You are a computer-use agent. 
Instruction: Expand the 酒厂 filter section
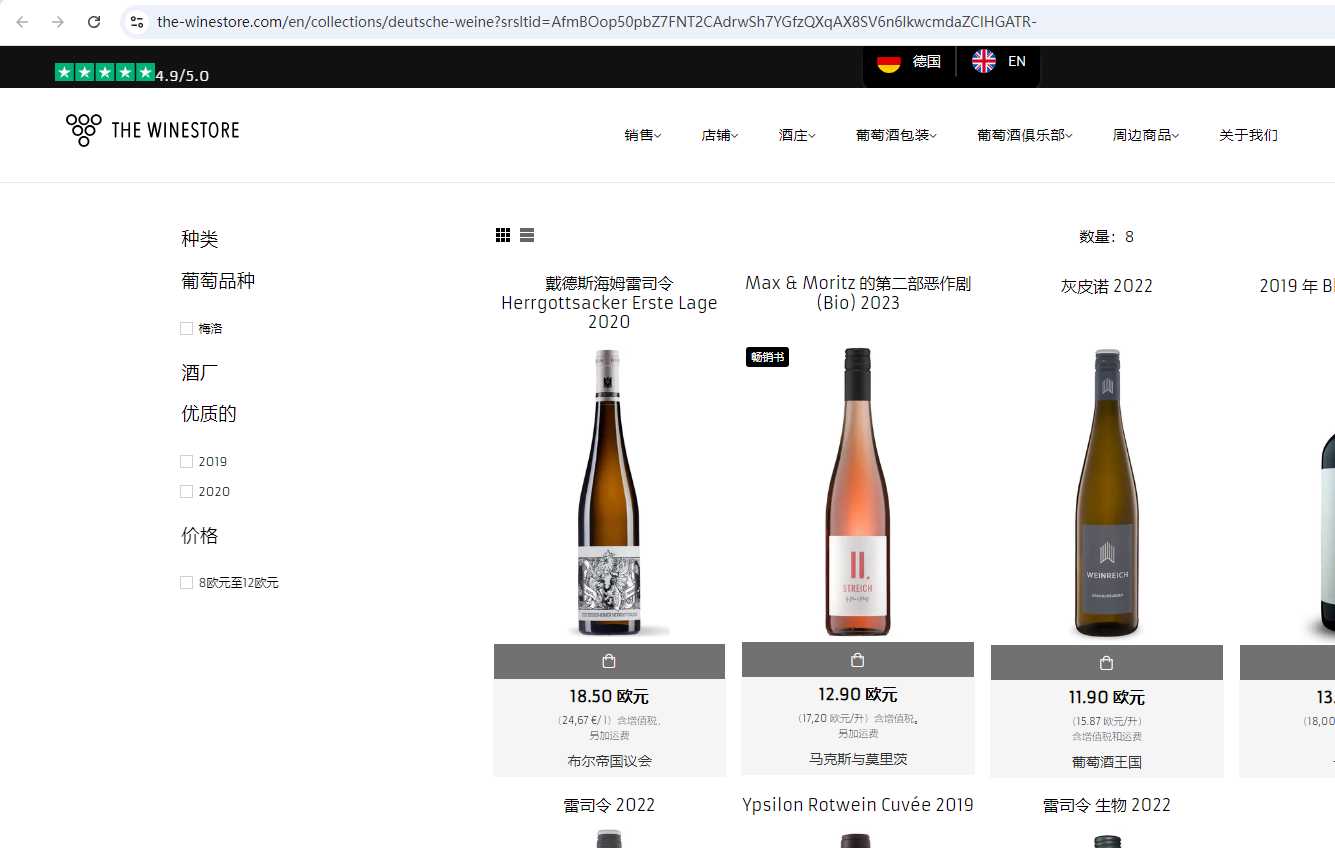200,372
